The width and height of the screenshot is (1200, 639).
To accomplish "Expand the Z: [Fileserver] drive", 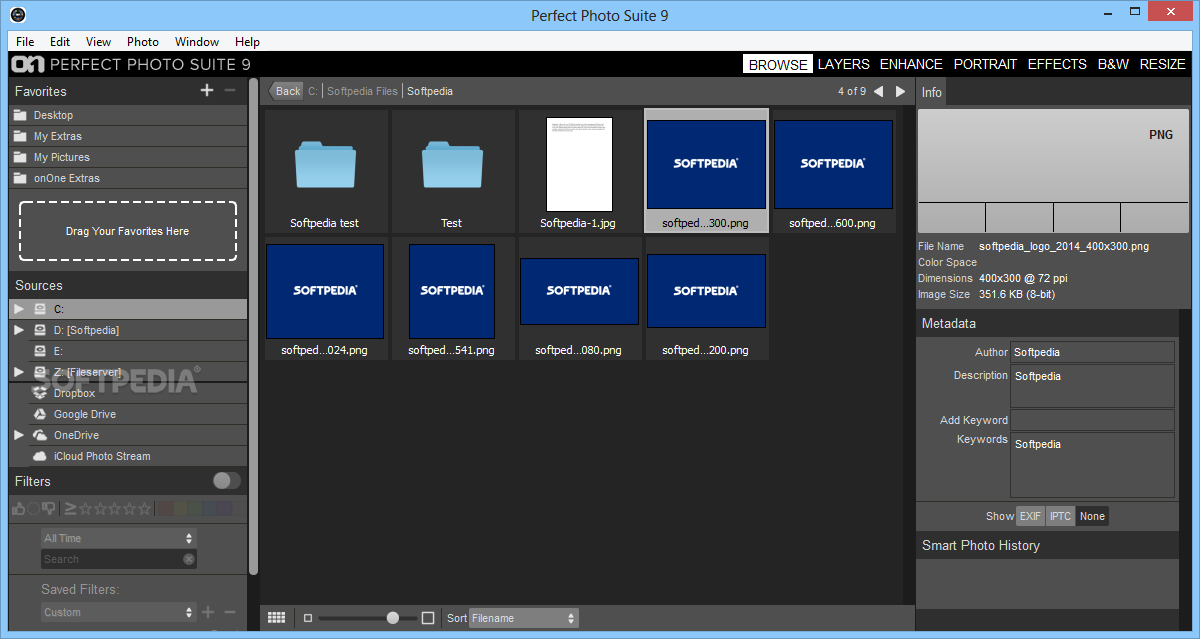I will (x=18, y=372).
